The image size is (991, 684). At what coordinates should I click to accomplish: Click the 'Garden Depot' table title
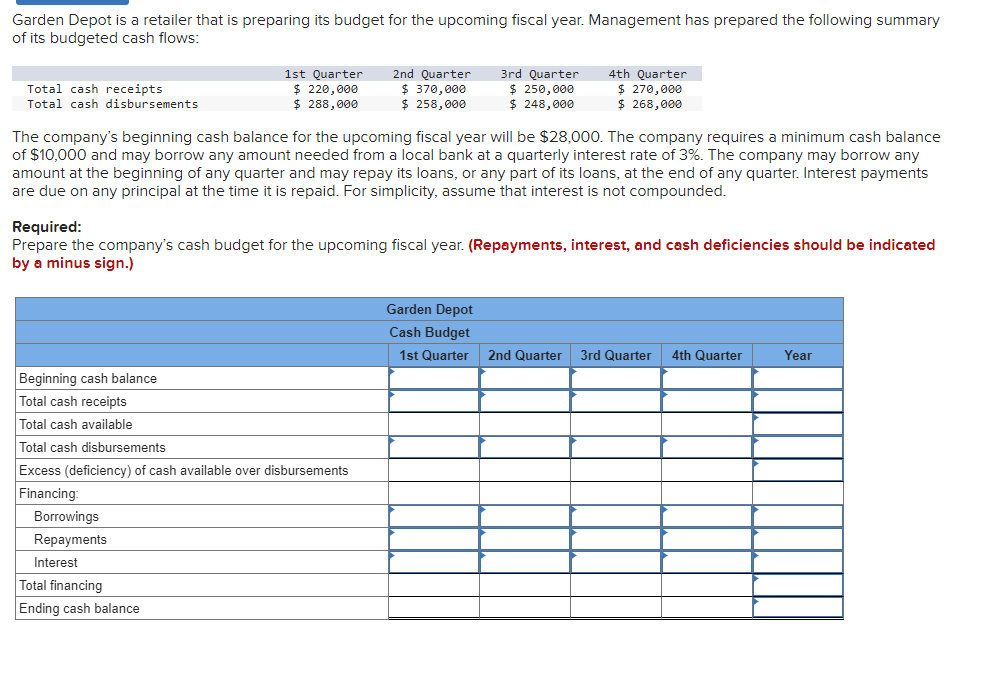[x=429, y=309]
